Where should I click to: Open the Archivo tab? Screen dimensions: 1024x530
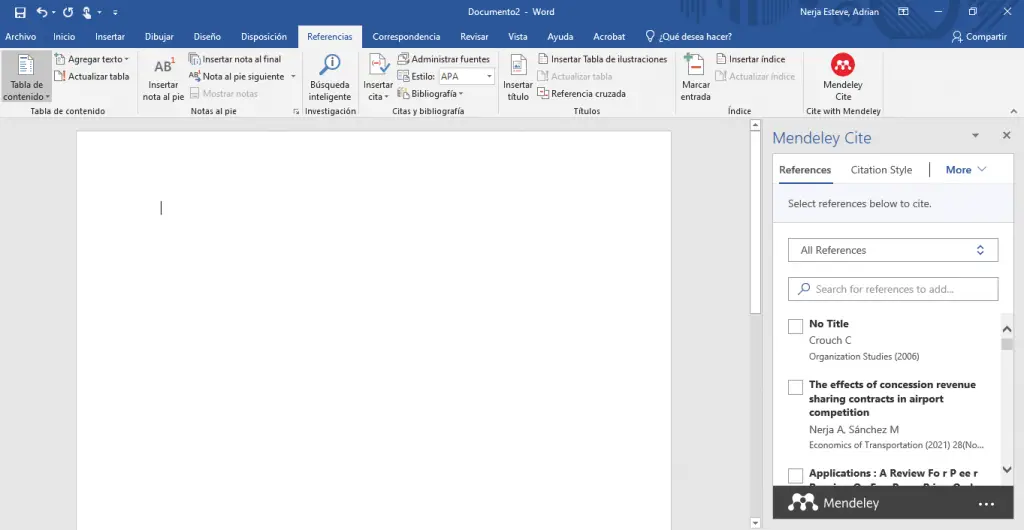(x=20, y=37)
